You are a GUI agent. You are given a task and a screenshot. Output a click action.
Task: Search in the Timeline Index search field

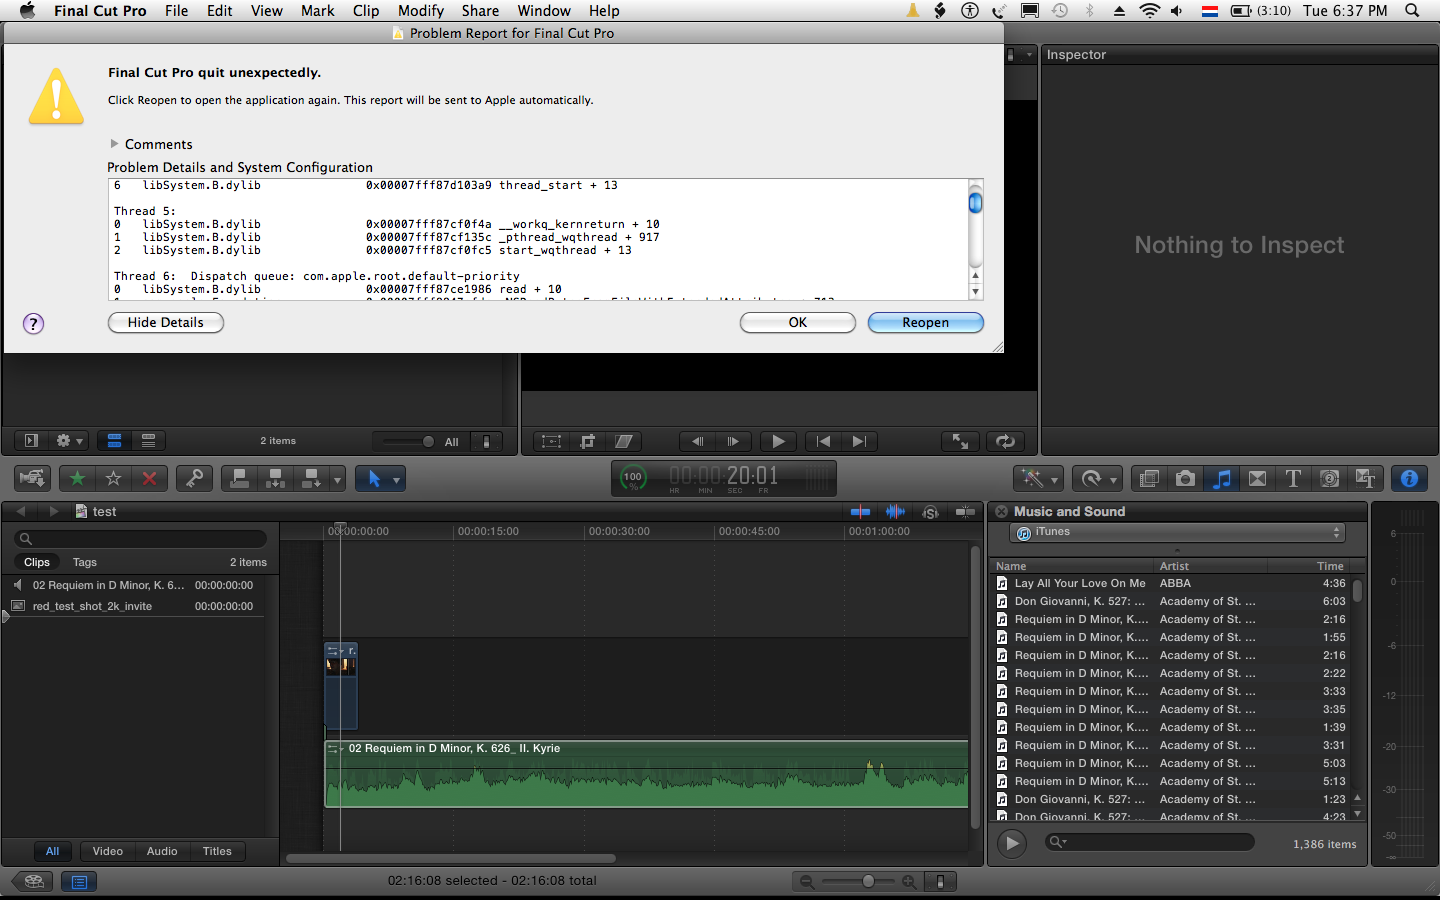click(141, 539)
